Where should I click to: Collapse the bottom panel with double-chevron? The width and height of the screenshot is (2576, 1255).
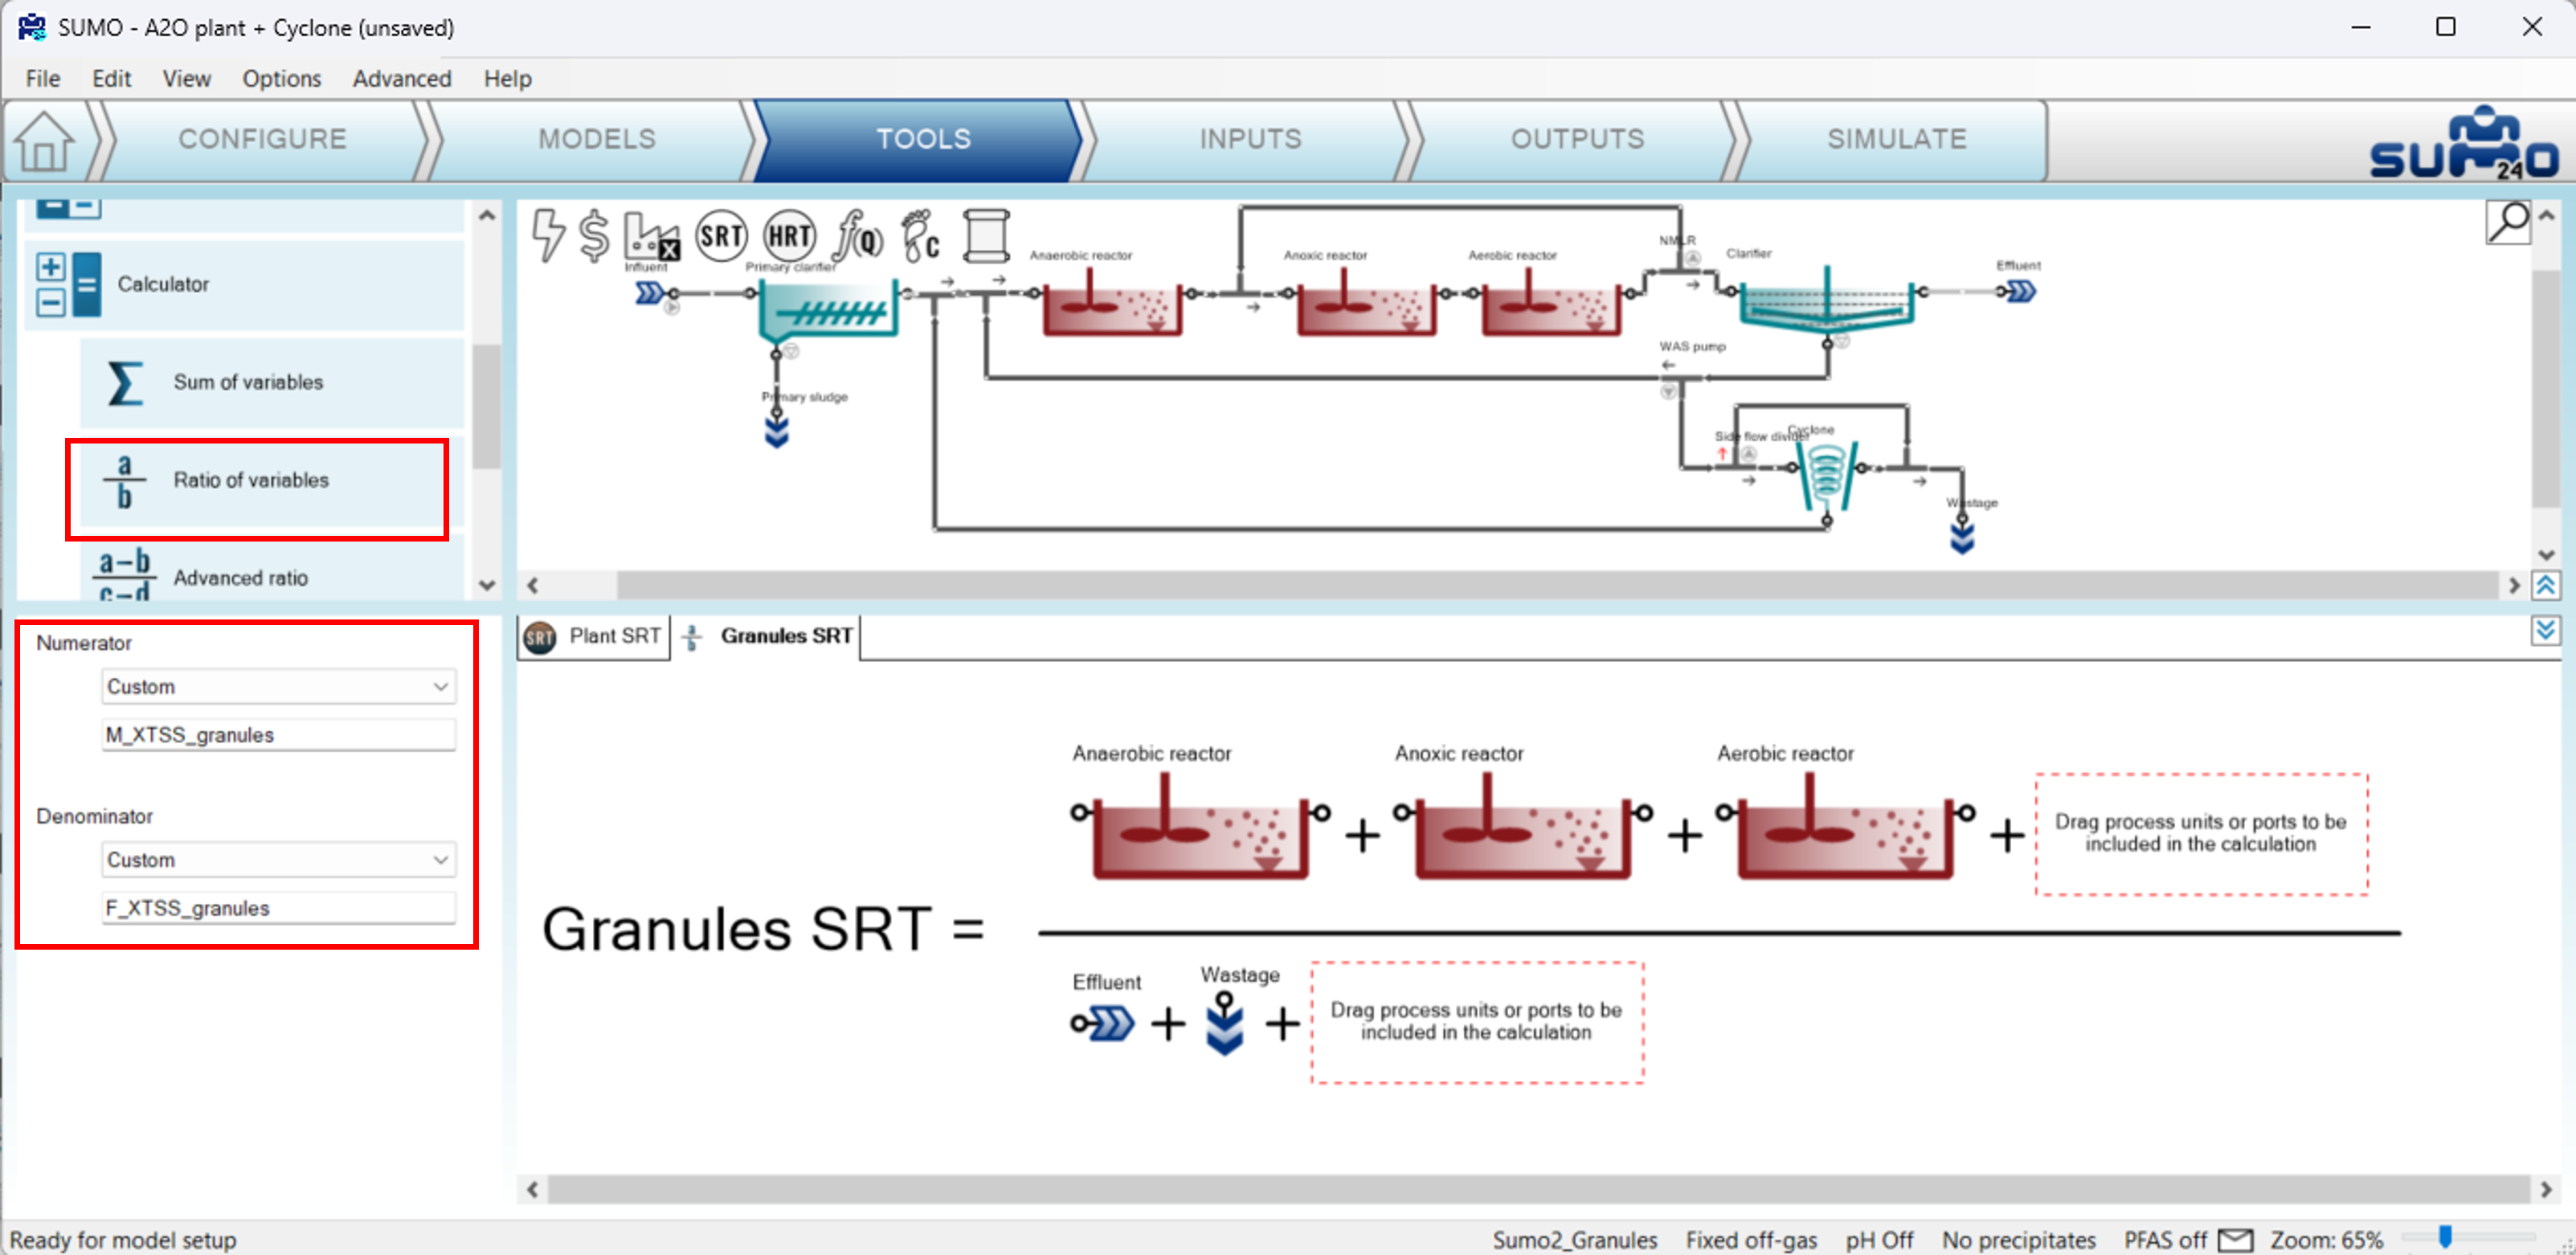(2545, 631)
